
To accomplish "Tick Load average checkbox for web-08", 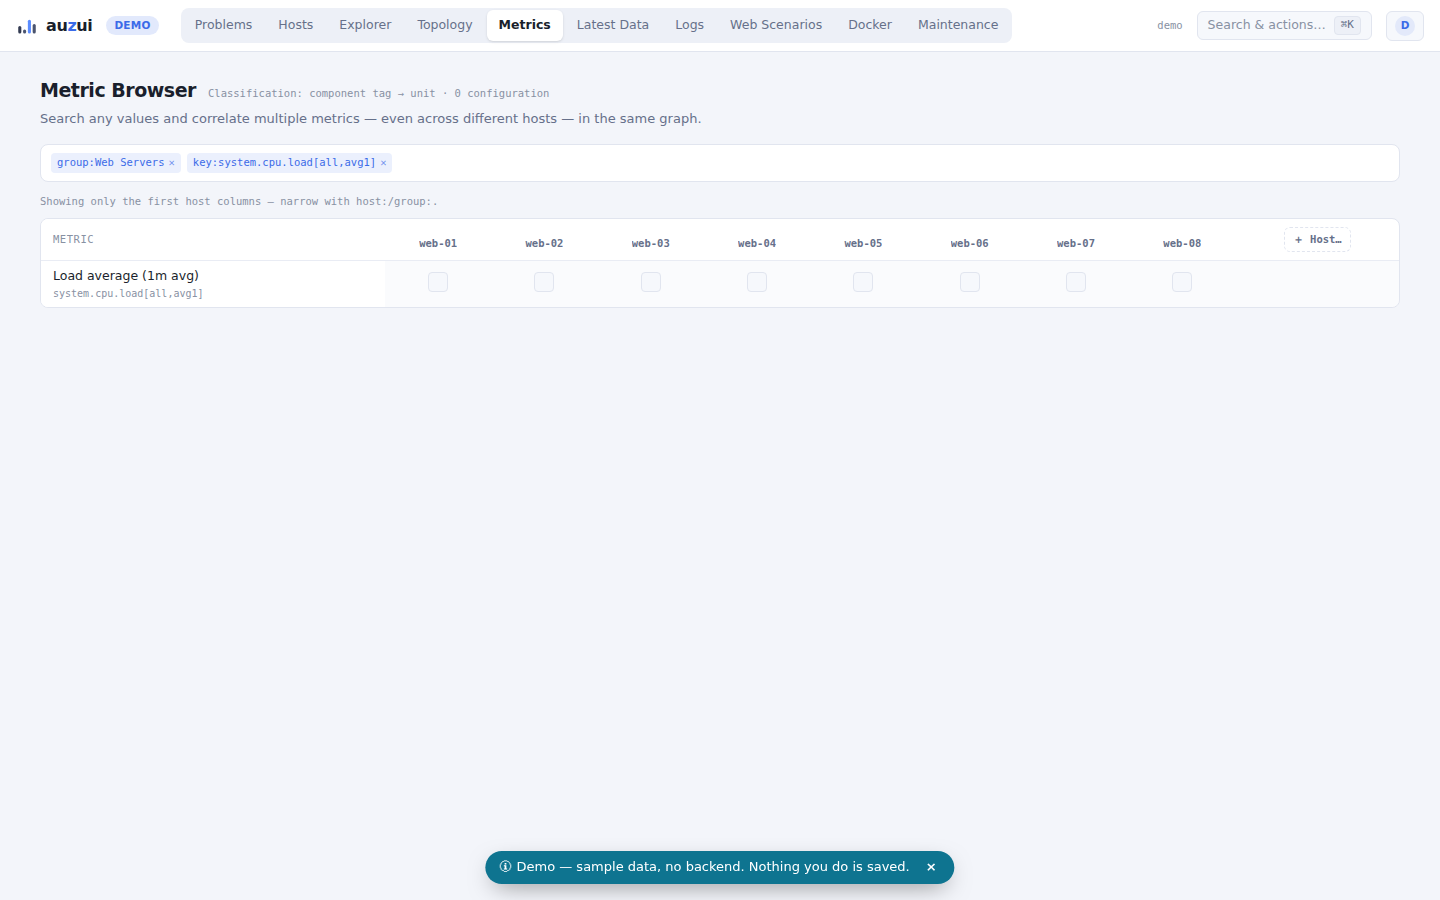I will 1182,282.
